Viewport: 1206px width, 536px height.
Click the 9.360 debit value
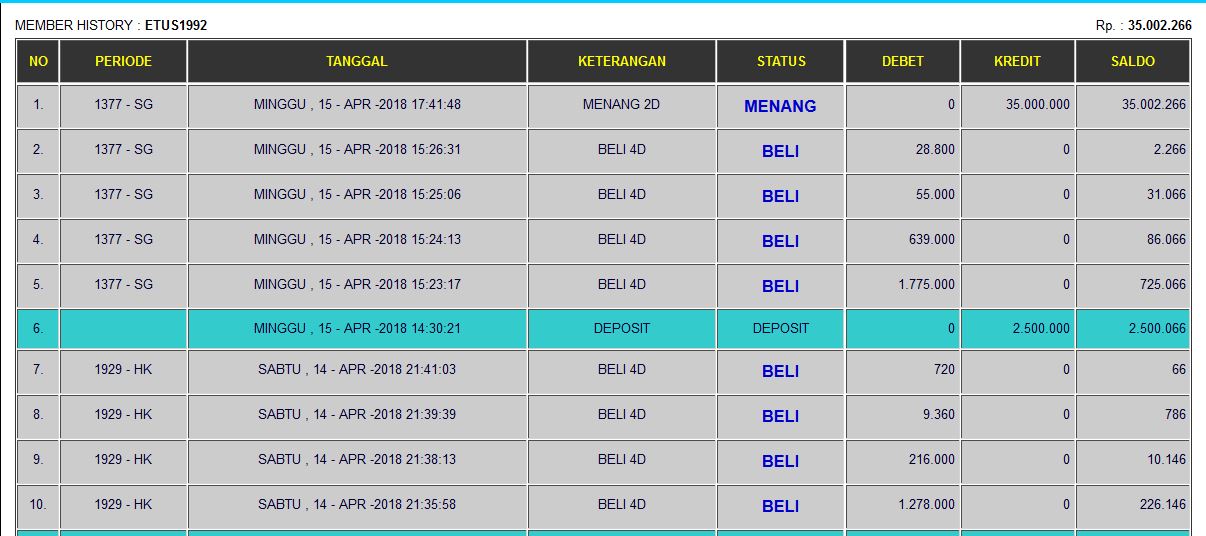coord(939,415)
